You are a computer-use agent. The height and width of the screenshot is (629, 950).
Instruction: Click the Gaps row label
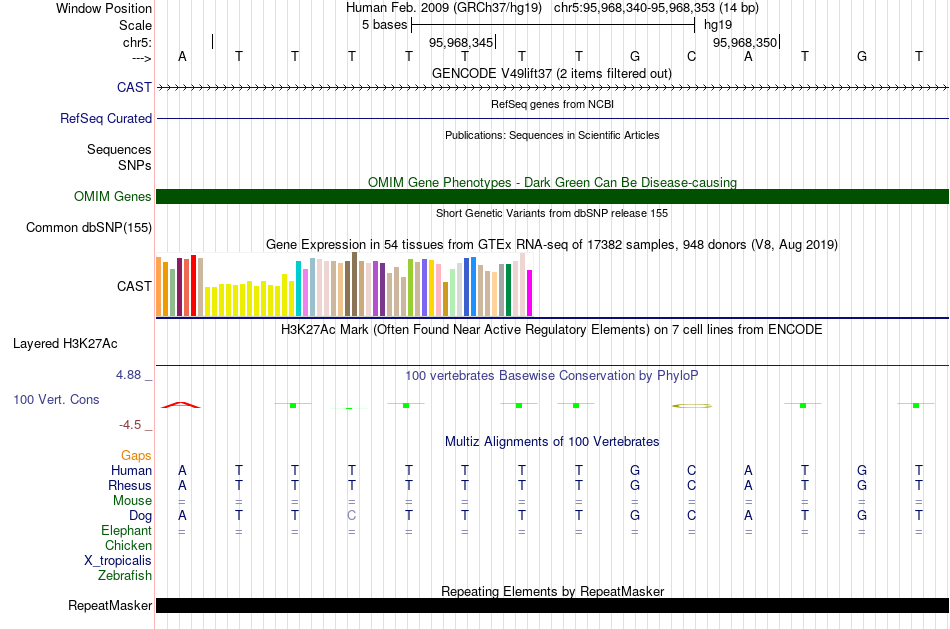pos(136,456)
